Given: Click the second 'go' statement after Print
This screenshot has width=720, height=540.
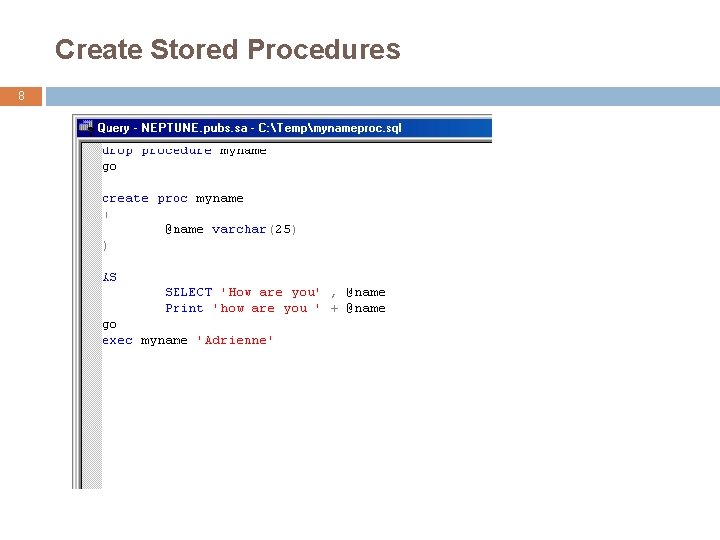Looking at the screenshot, I should [x=109, y=325].
